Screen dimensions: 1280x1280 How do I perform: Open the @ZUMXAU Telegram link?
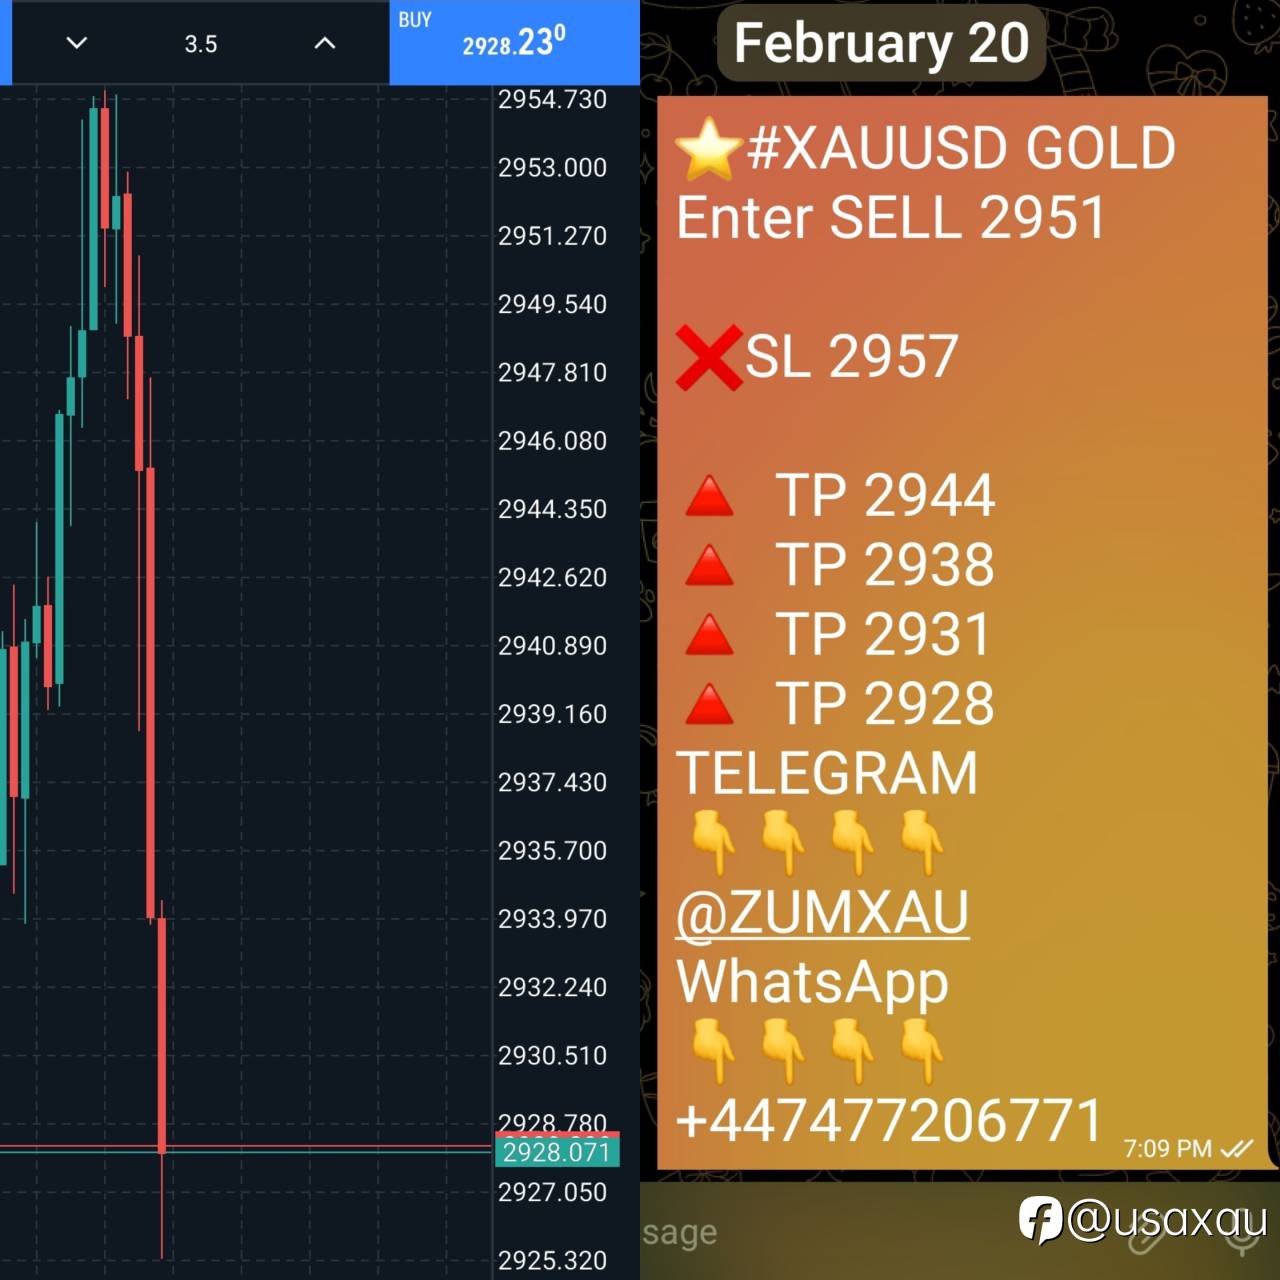click(822, 912)
